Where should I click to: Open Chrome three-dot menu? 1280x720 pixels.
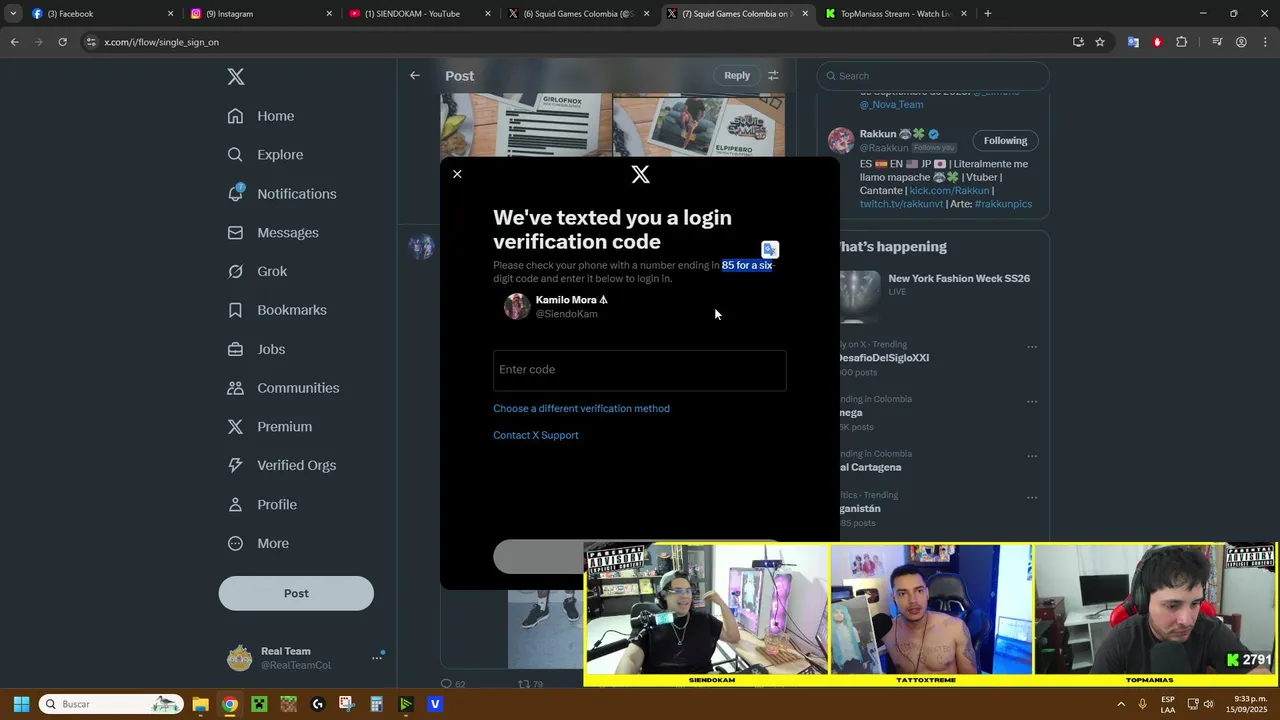coord(1265,42)
